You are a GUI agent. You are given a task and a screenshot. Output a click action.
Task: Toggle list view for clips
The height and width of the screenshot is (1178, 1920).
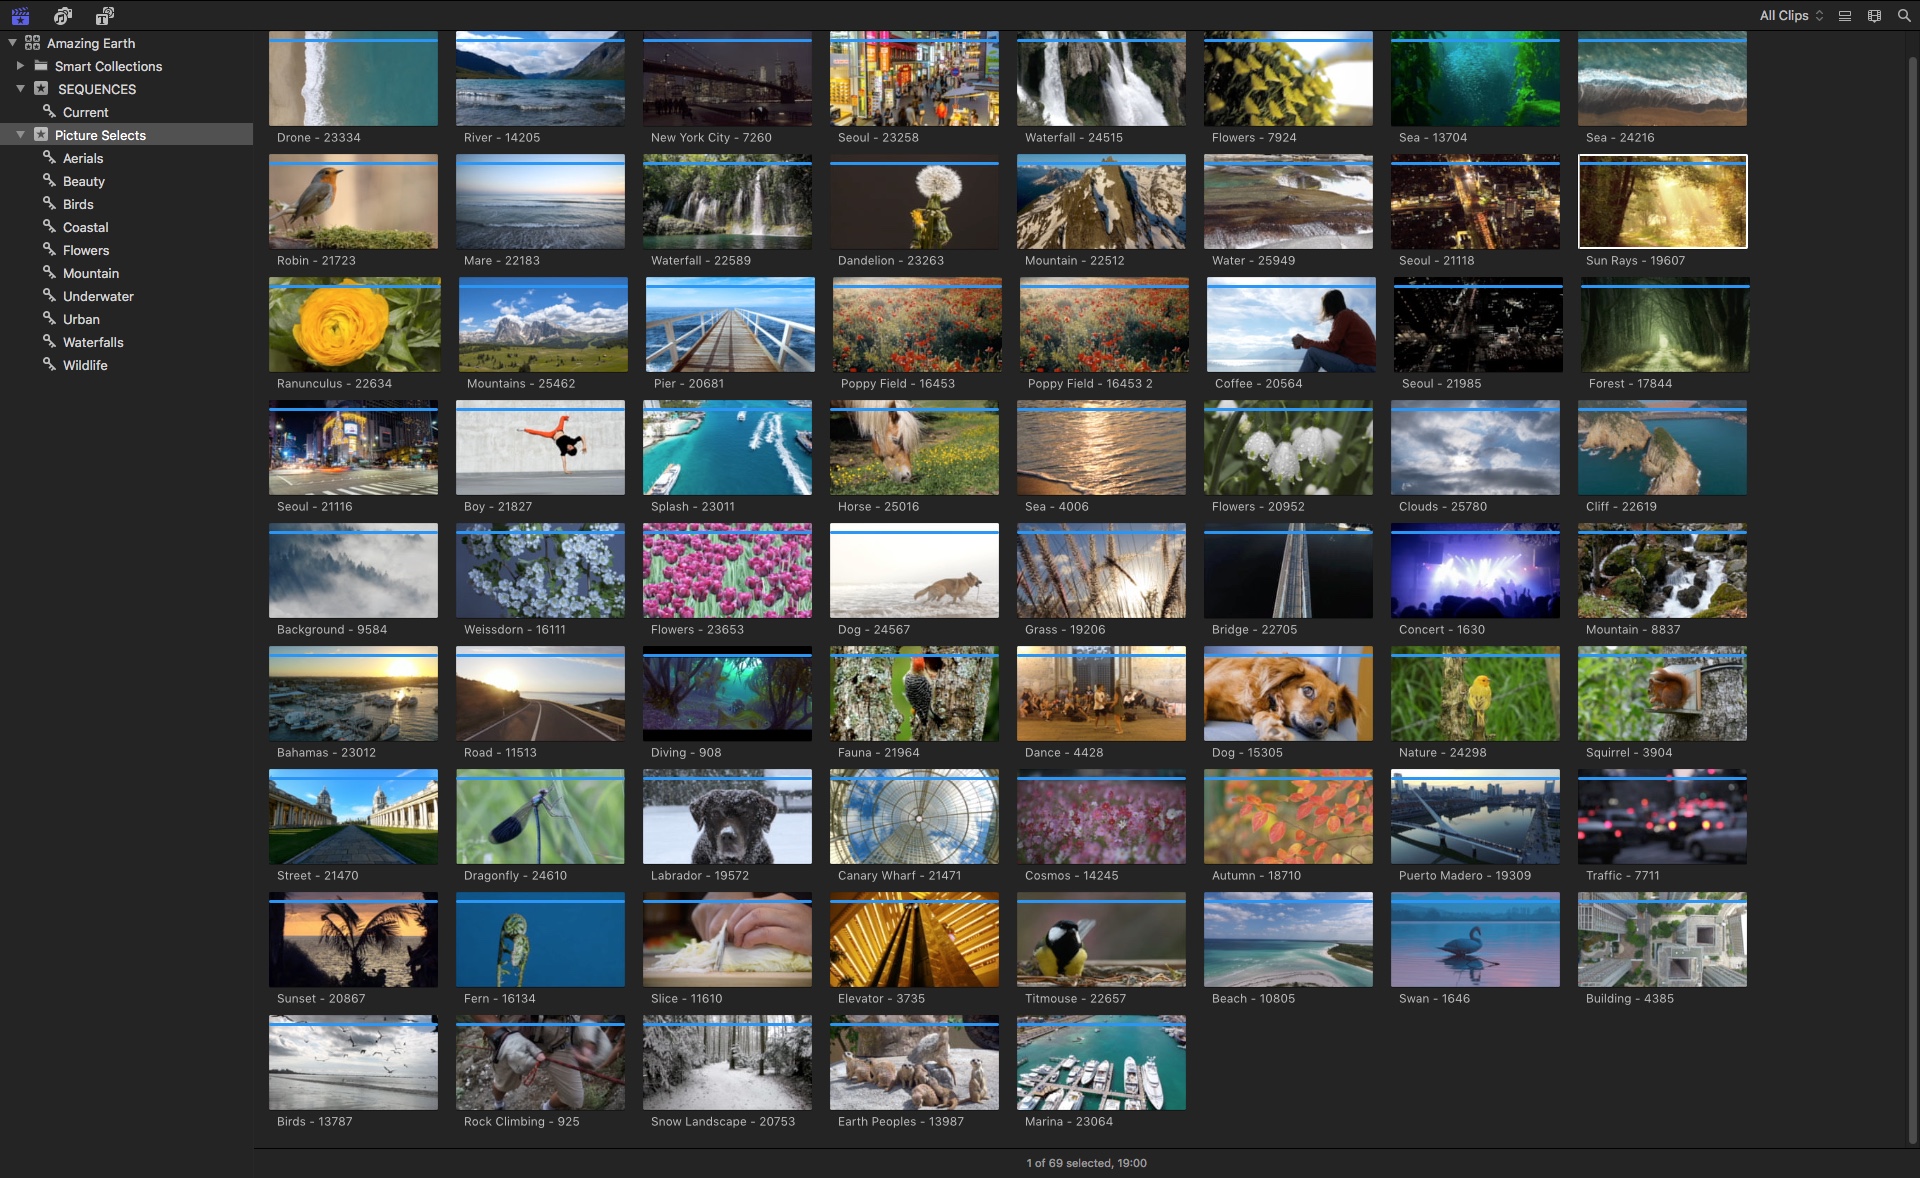pos(1845,16)
